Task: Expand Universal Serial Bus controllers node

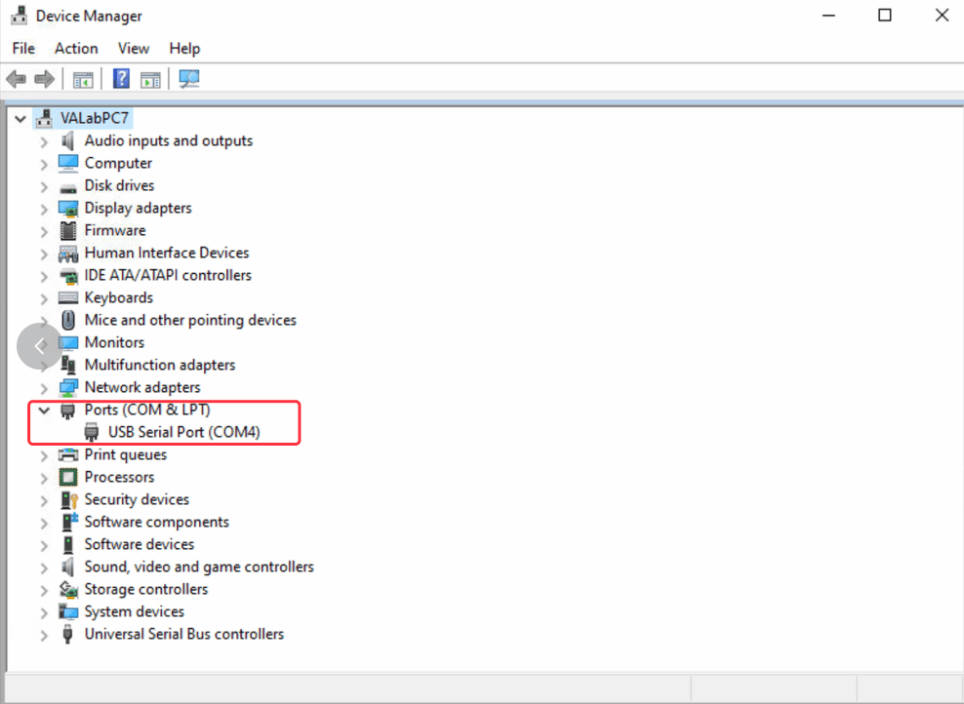Action: pos(43,635)
